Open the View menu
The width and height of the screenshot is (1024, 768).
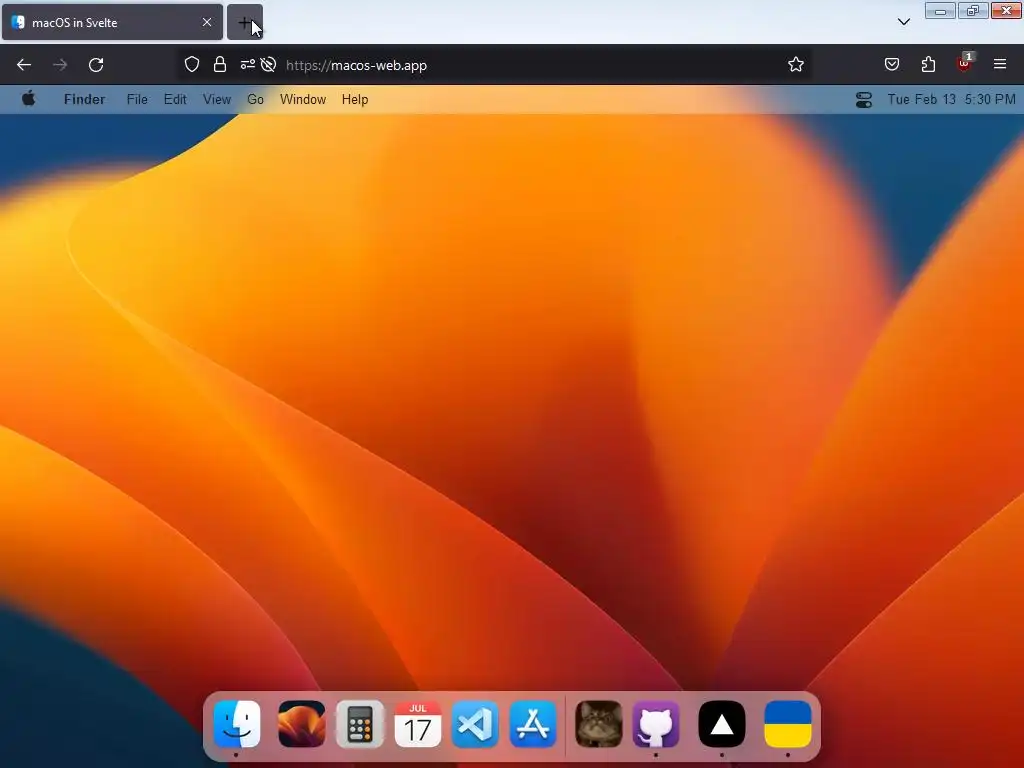pyautogui.click(x=217, y=99)
